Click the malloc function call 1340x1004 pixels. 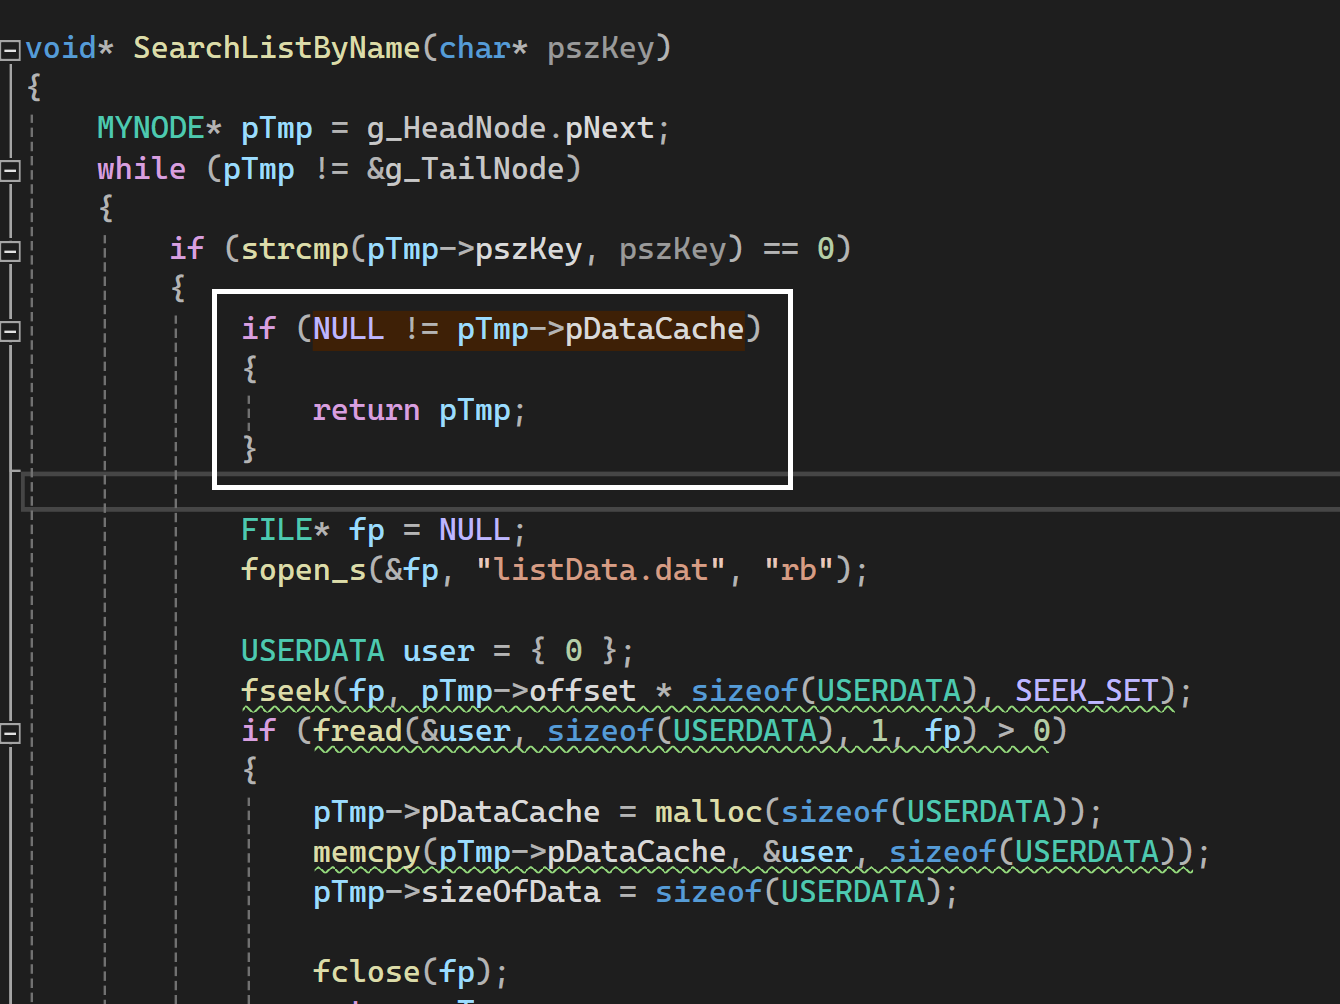click(x=708, y=812)
